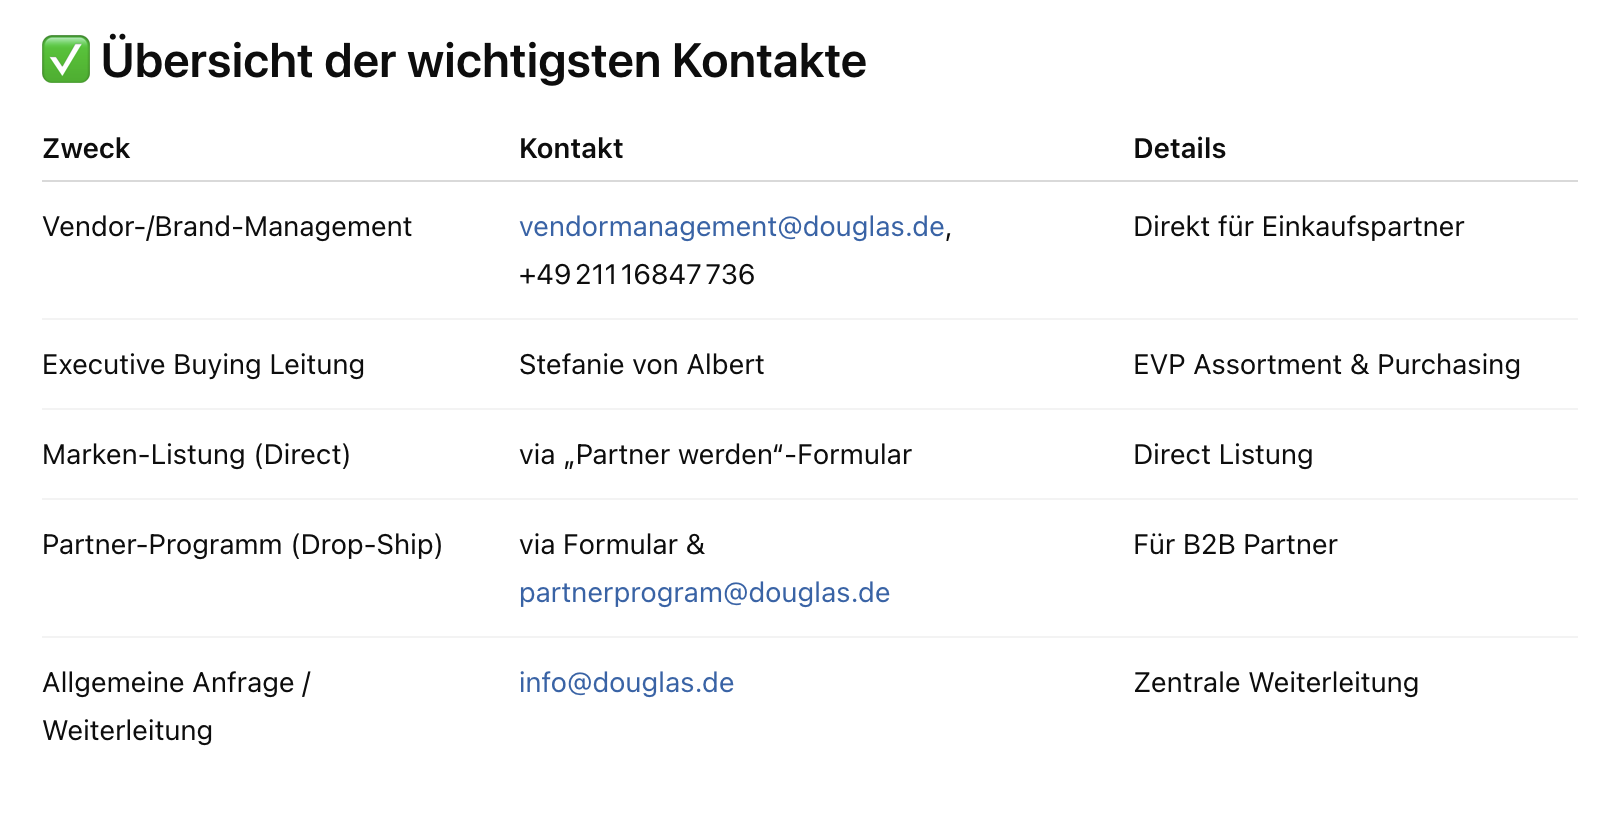Click the "Direkt für Einkaufspartner" cell
Viewport: 1616px width, 836px height.
1298,227
